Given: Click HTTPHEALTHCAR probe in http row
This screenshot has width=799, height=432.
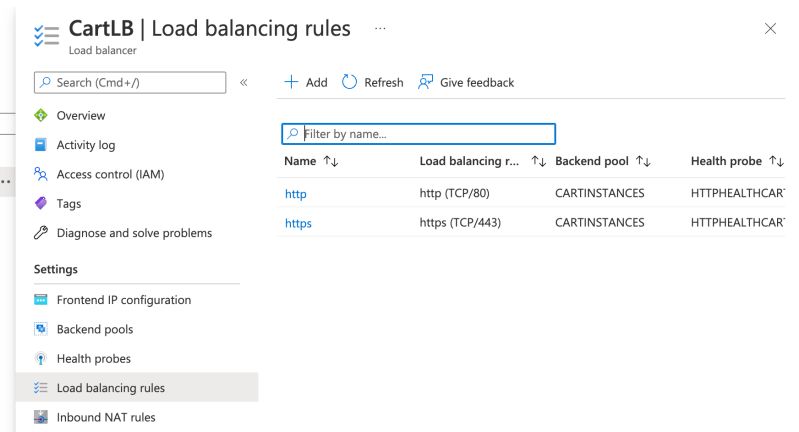Looking at the screenshot, I should 738,193.
